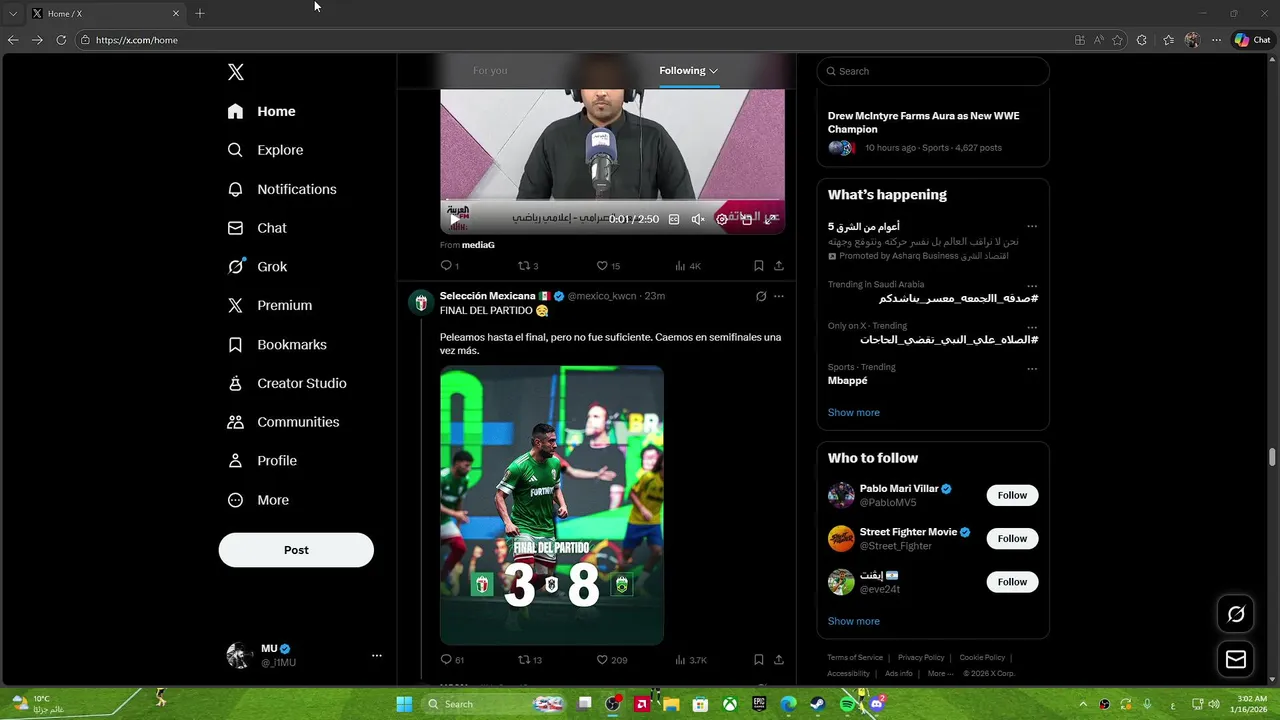Share the video post
The width and height of the screenshot is (1280, 720).
click(x=779, y=266)
